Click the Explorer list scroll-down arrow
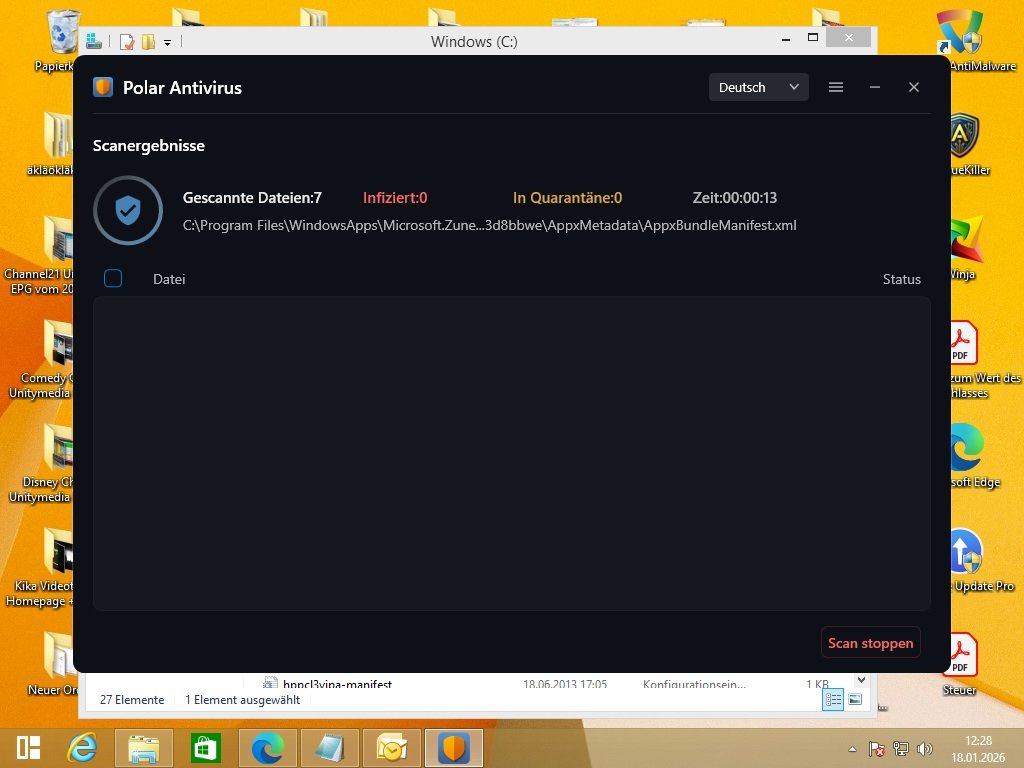 click(x=861, y=680)
